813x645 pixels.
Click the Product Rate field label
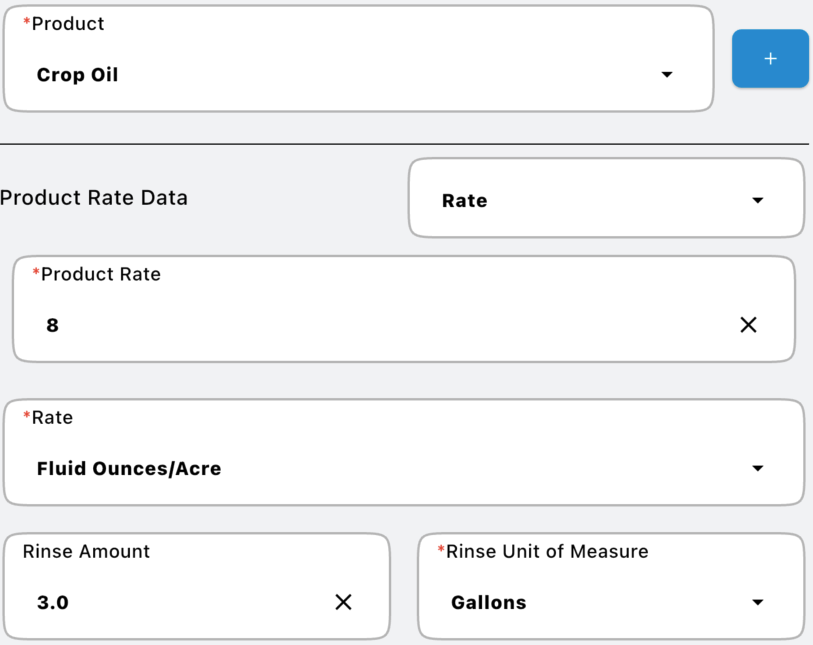pos(100,274)
